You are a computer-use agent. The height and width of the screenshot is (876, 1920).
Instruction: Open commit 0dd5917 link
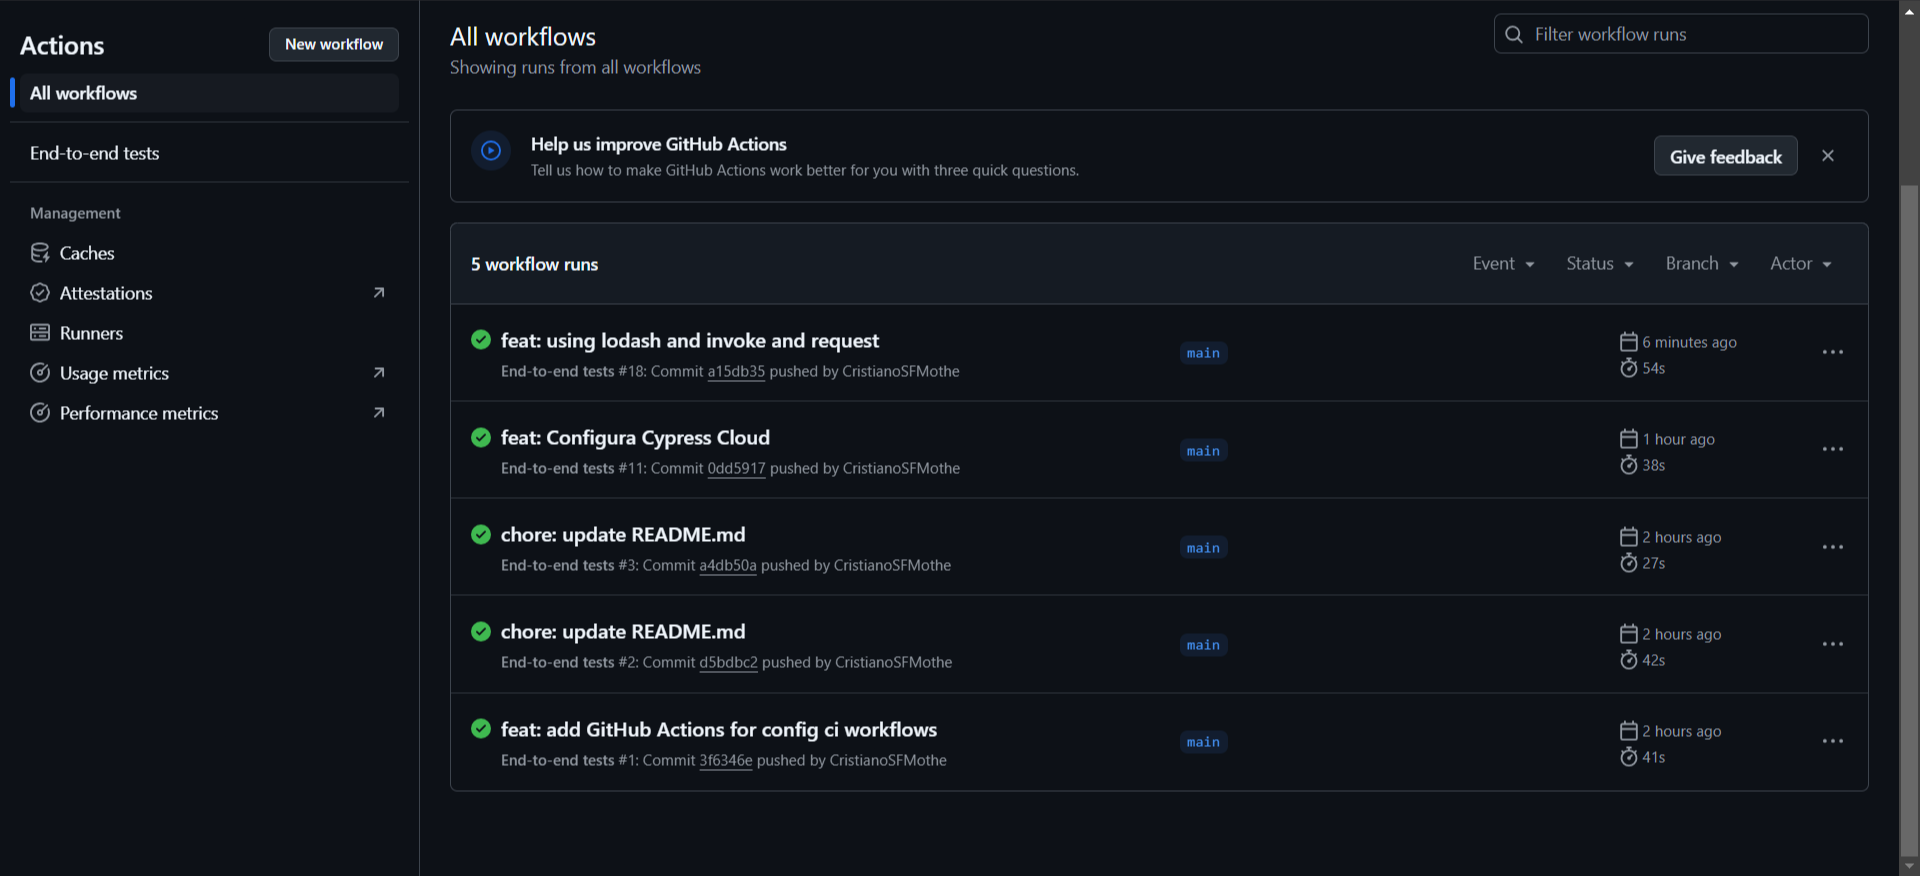(736, 468)
